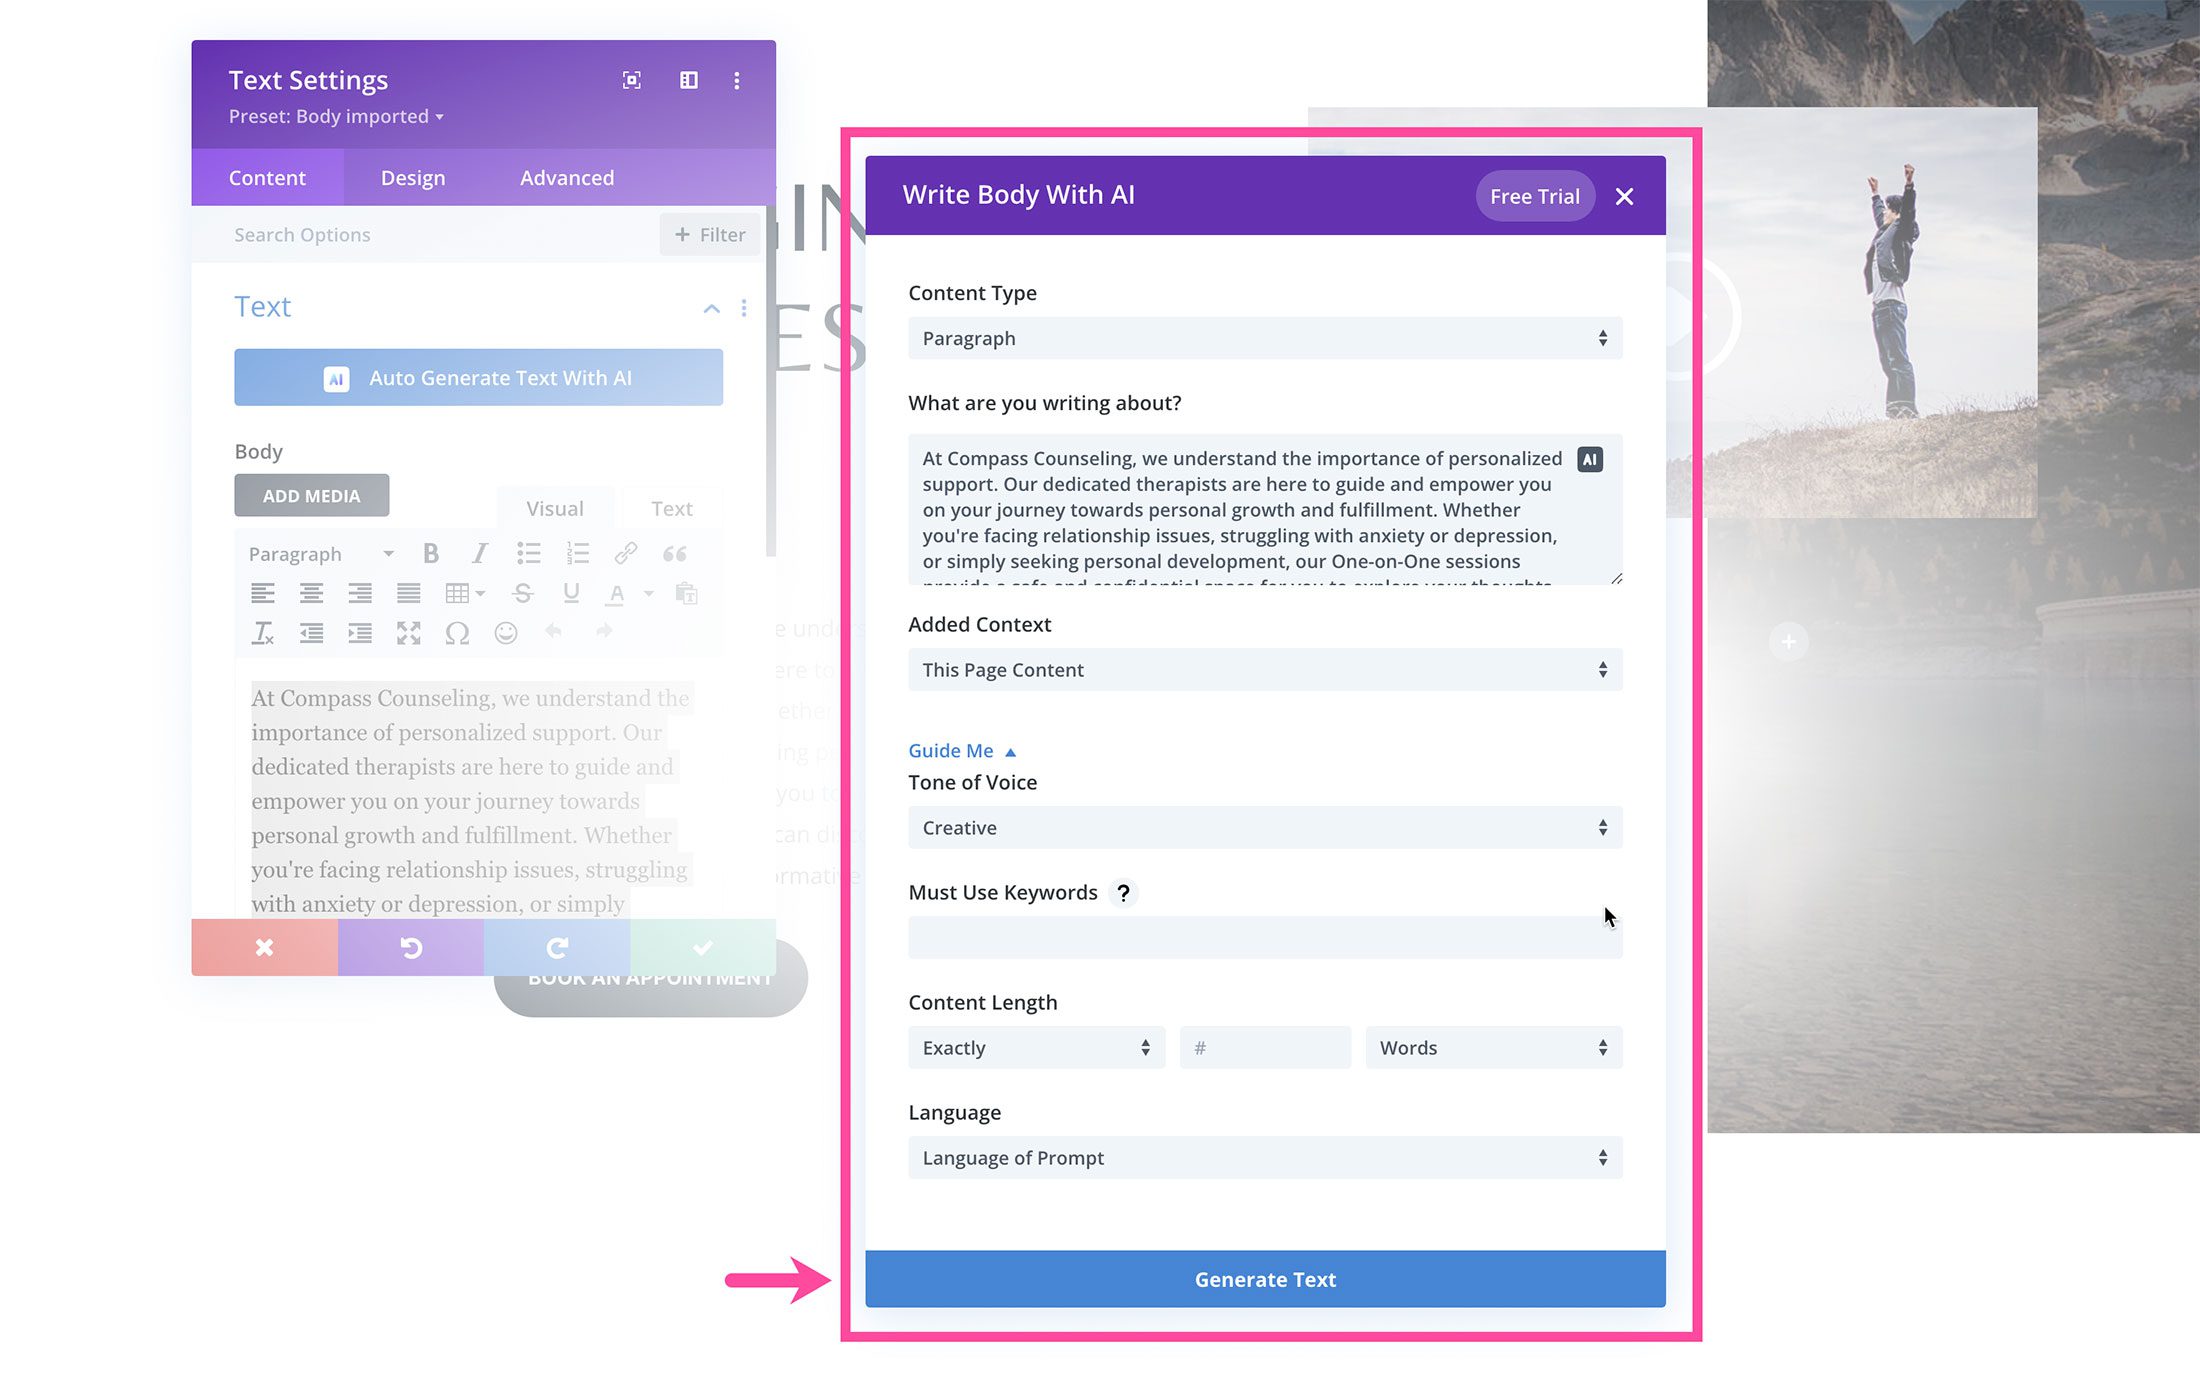Toggle the Visual editor view

click(x=554, y=506)
